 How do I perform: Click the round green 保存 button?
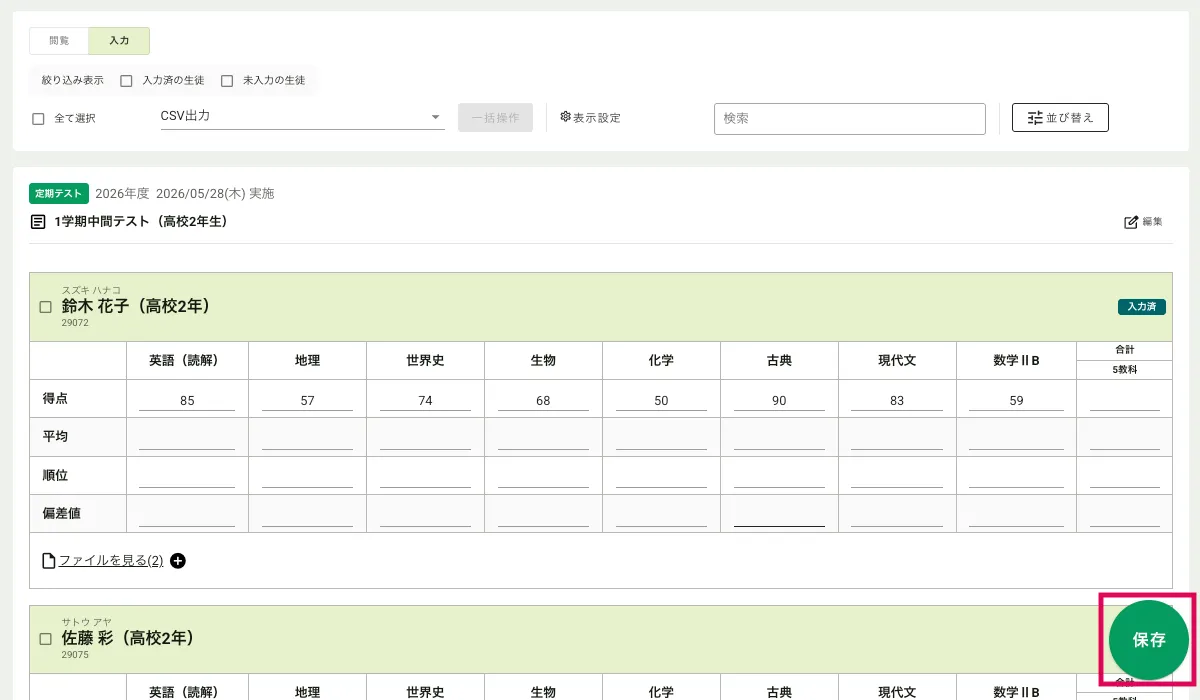[1148, 640]
